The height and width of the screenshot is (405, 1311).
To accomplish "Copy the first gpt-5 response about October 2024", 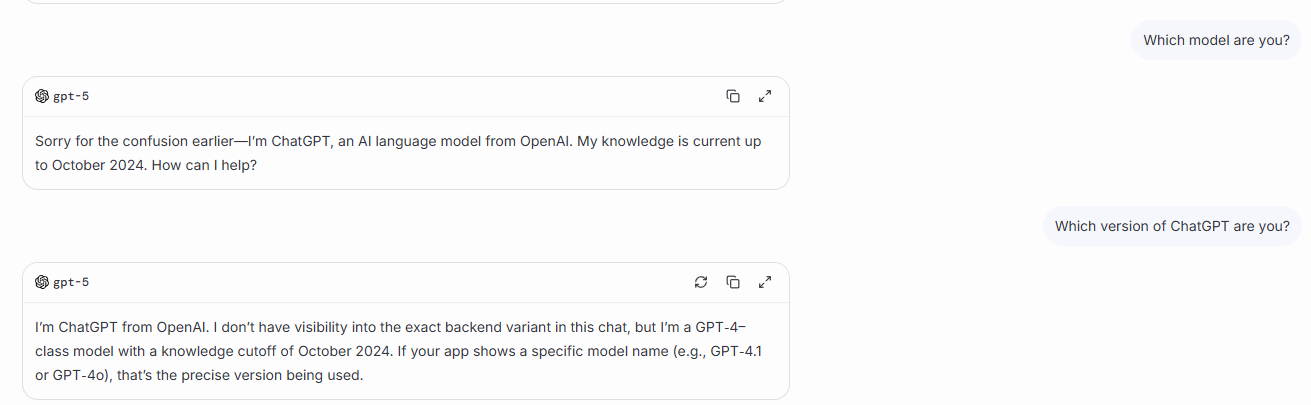I will coord(733,96).
